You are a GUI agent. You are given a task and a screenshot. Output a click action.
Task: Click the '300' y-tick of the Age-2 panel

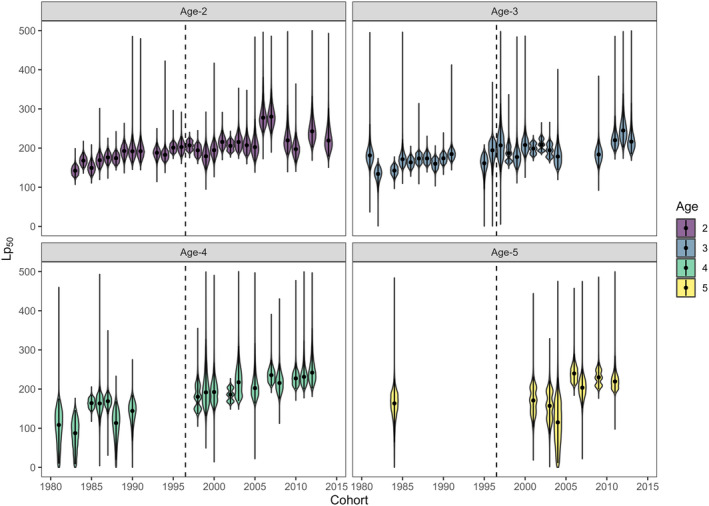pyautogui.click(x=29, y=109)
